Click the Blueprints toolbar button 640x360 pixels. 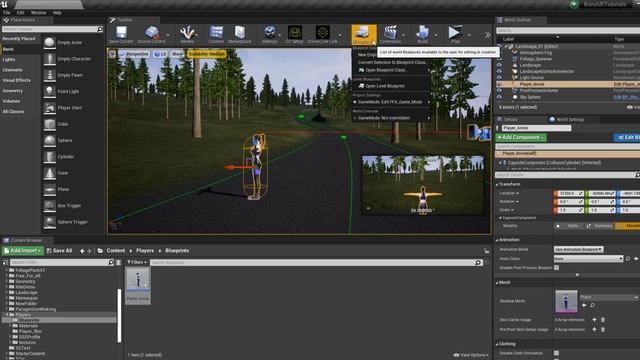pyautogui.click(x=364, y=34)
